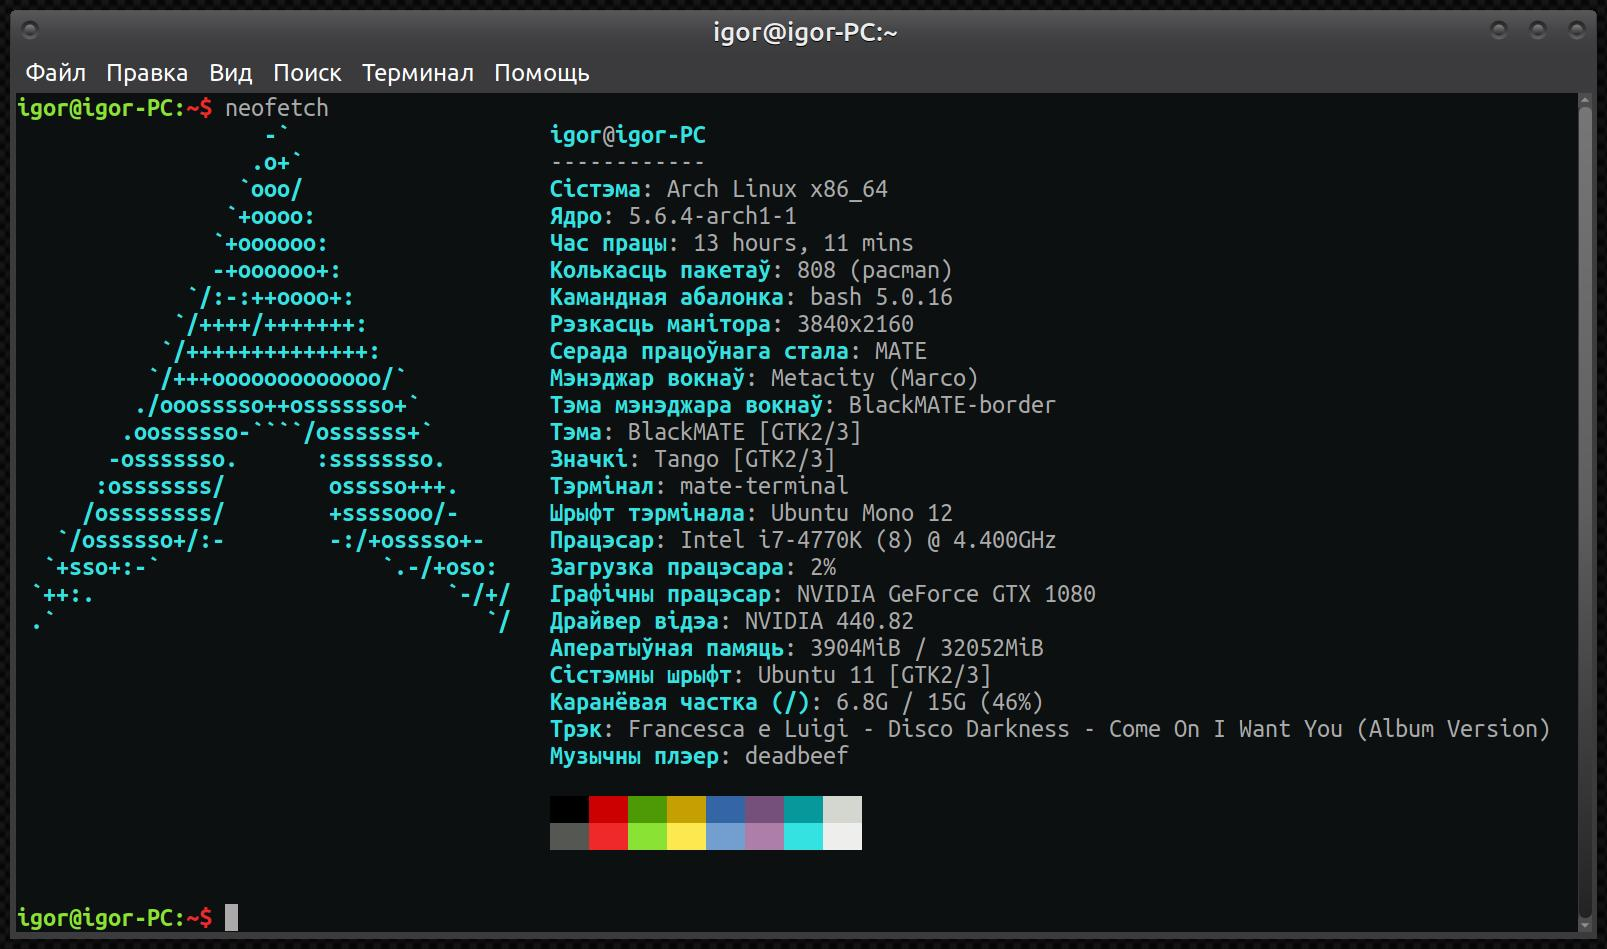Click the 'igor@igor-PC:~' window title
This screenshot has width=1607, height=949.
[x=805, y=32]
